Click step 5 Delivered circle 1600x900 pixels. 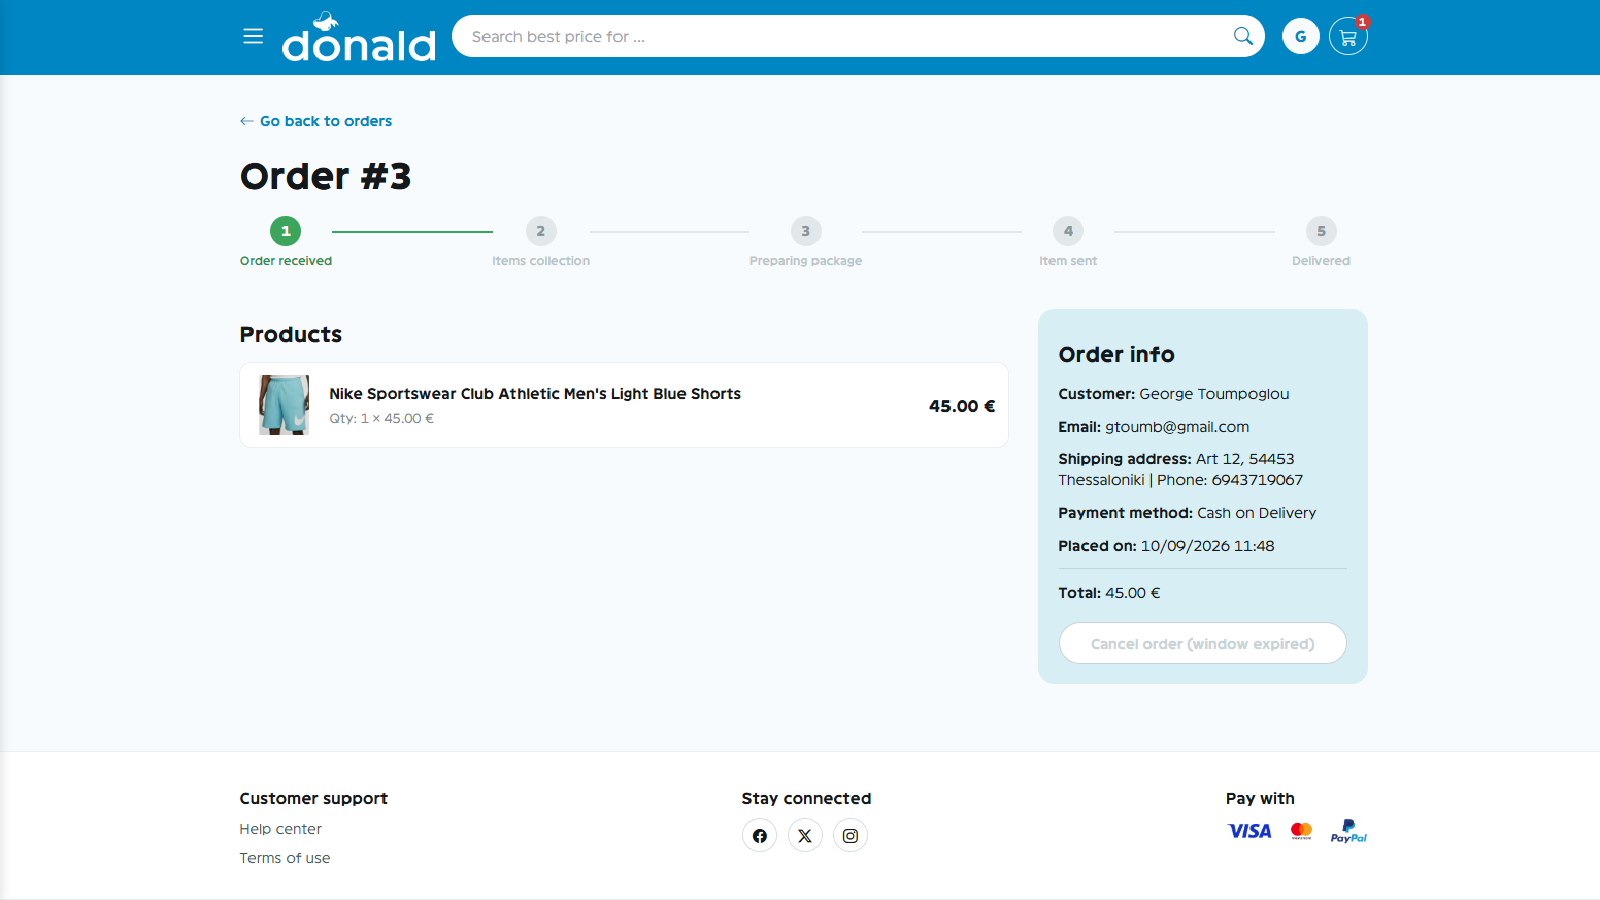[1321, 231]
